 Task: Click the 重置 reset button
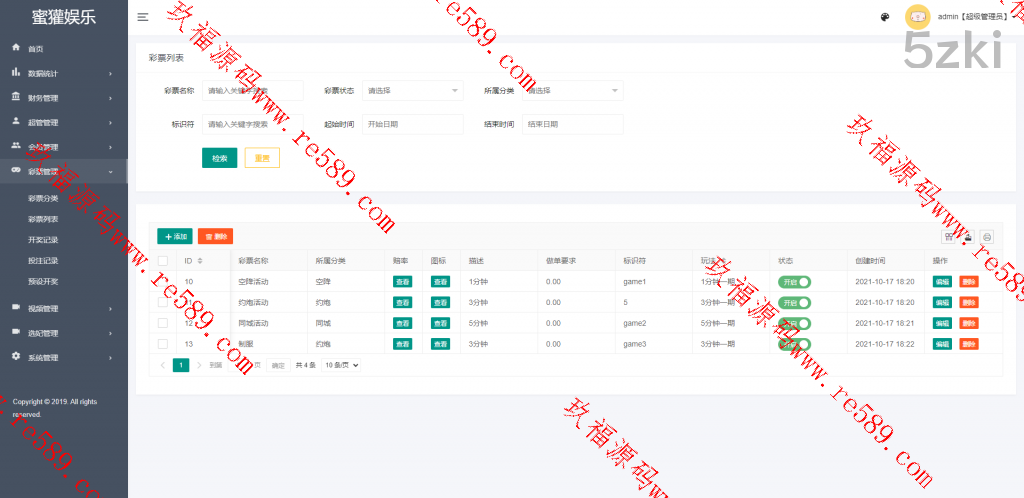262,158
